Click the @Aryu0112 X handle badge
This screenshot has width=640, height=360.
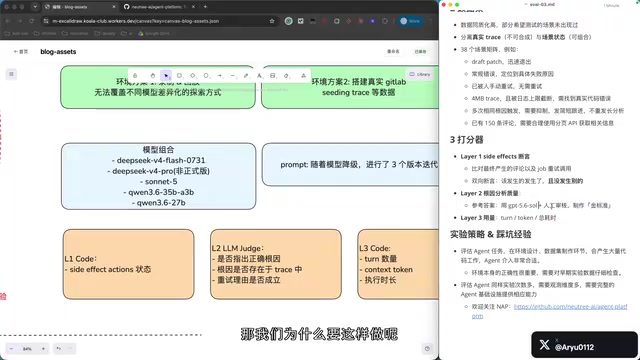pyautogui.click(x=584, y=345)
